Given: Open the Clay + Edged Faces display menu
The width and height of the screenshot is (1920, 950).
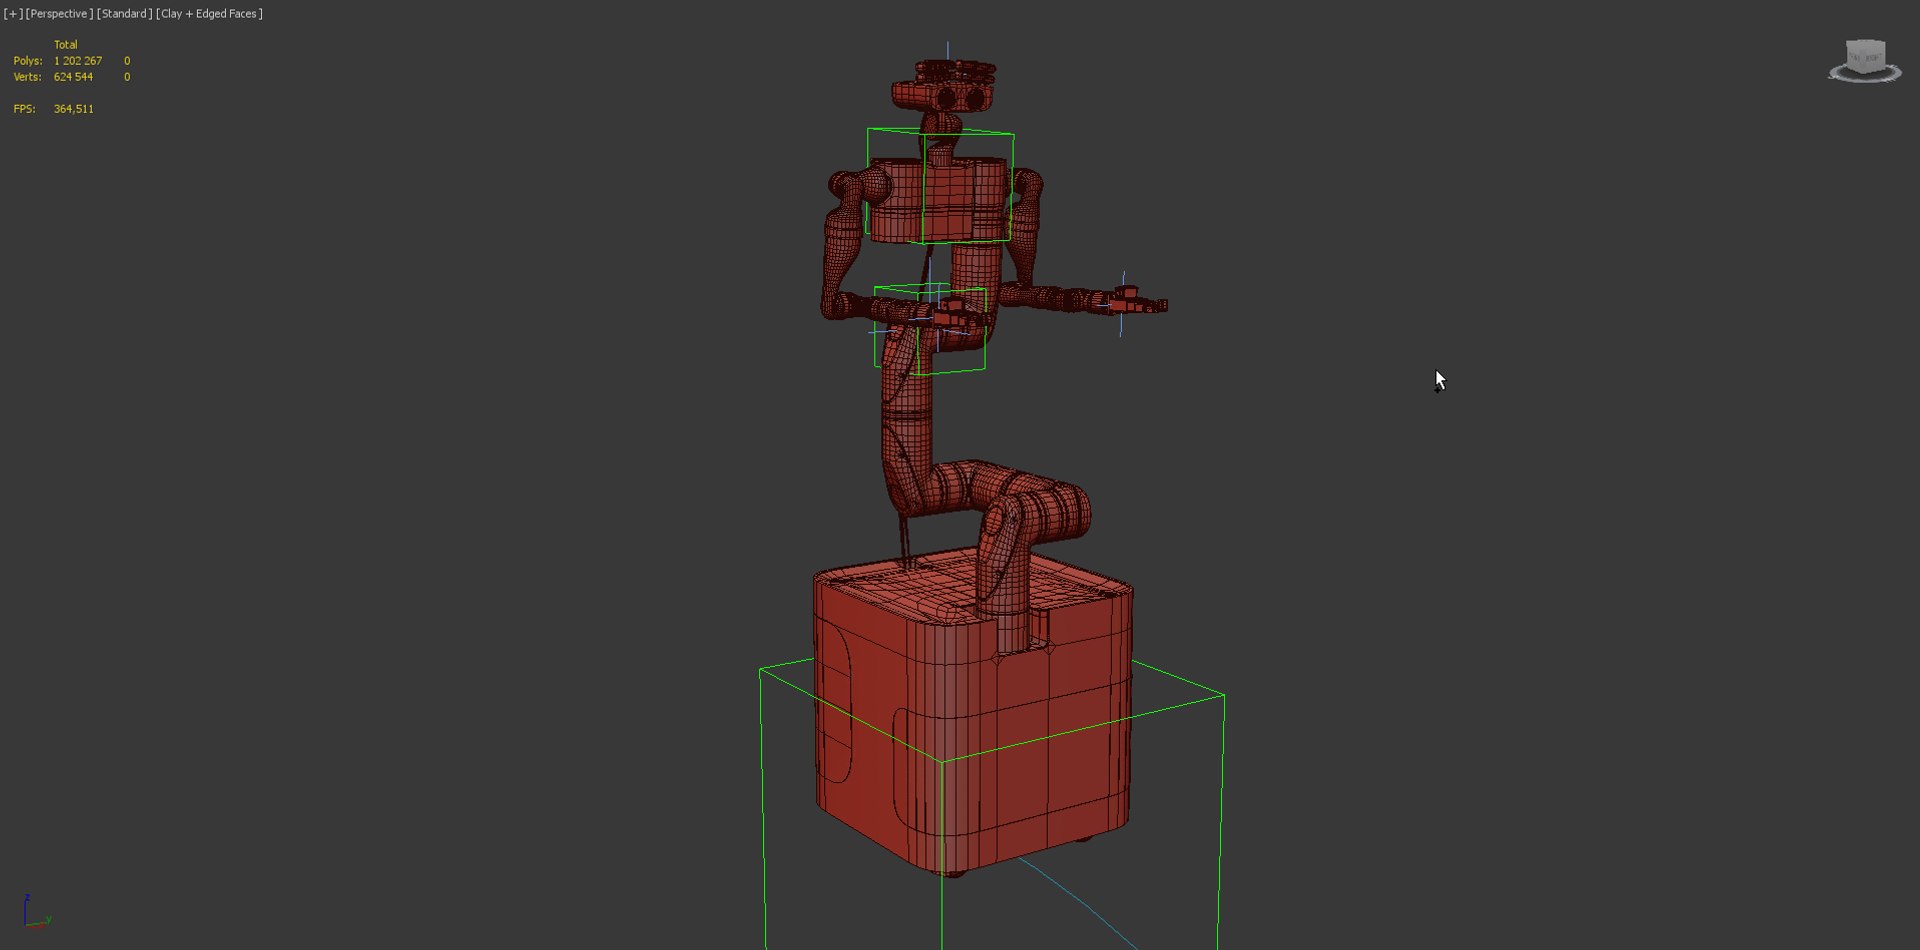Looking at the screenshot, I should (x=209, y=14).
